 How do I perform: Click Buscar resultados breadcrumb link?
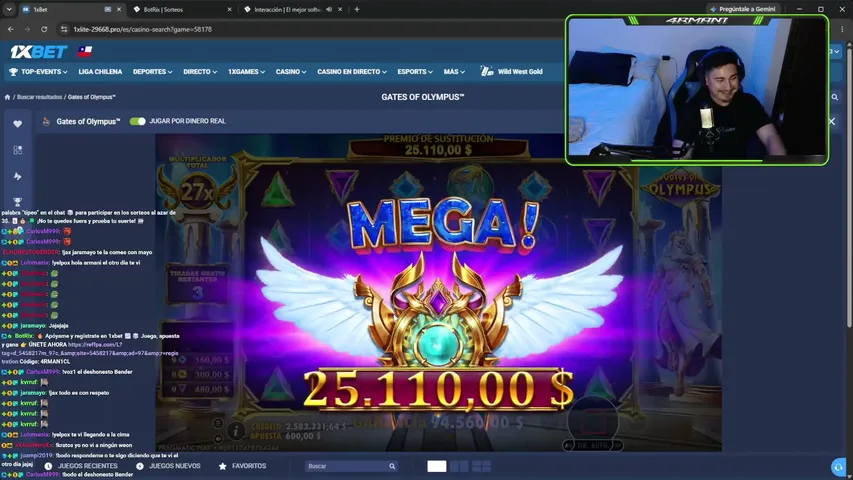(x=39, y=97)
